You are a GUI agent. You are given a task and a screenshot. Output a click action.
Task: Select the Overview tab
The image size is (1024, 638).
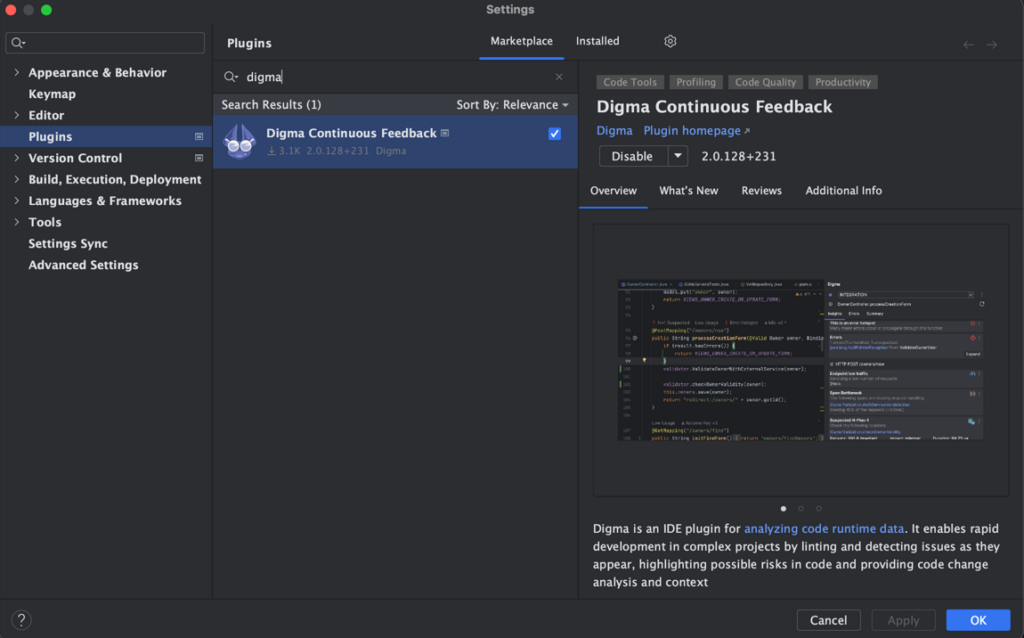[x=613, y=191]
